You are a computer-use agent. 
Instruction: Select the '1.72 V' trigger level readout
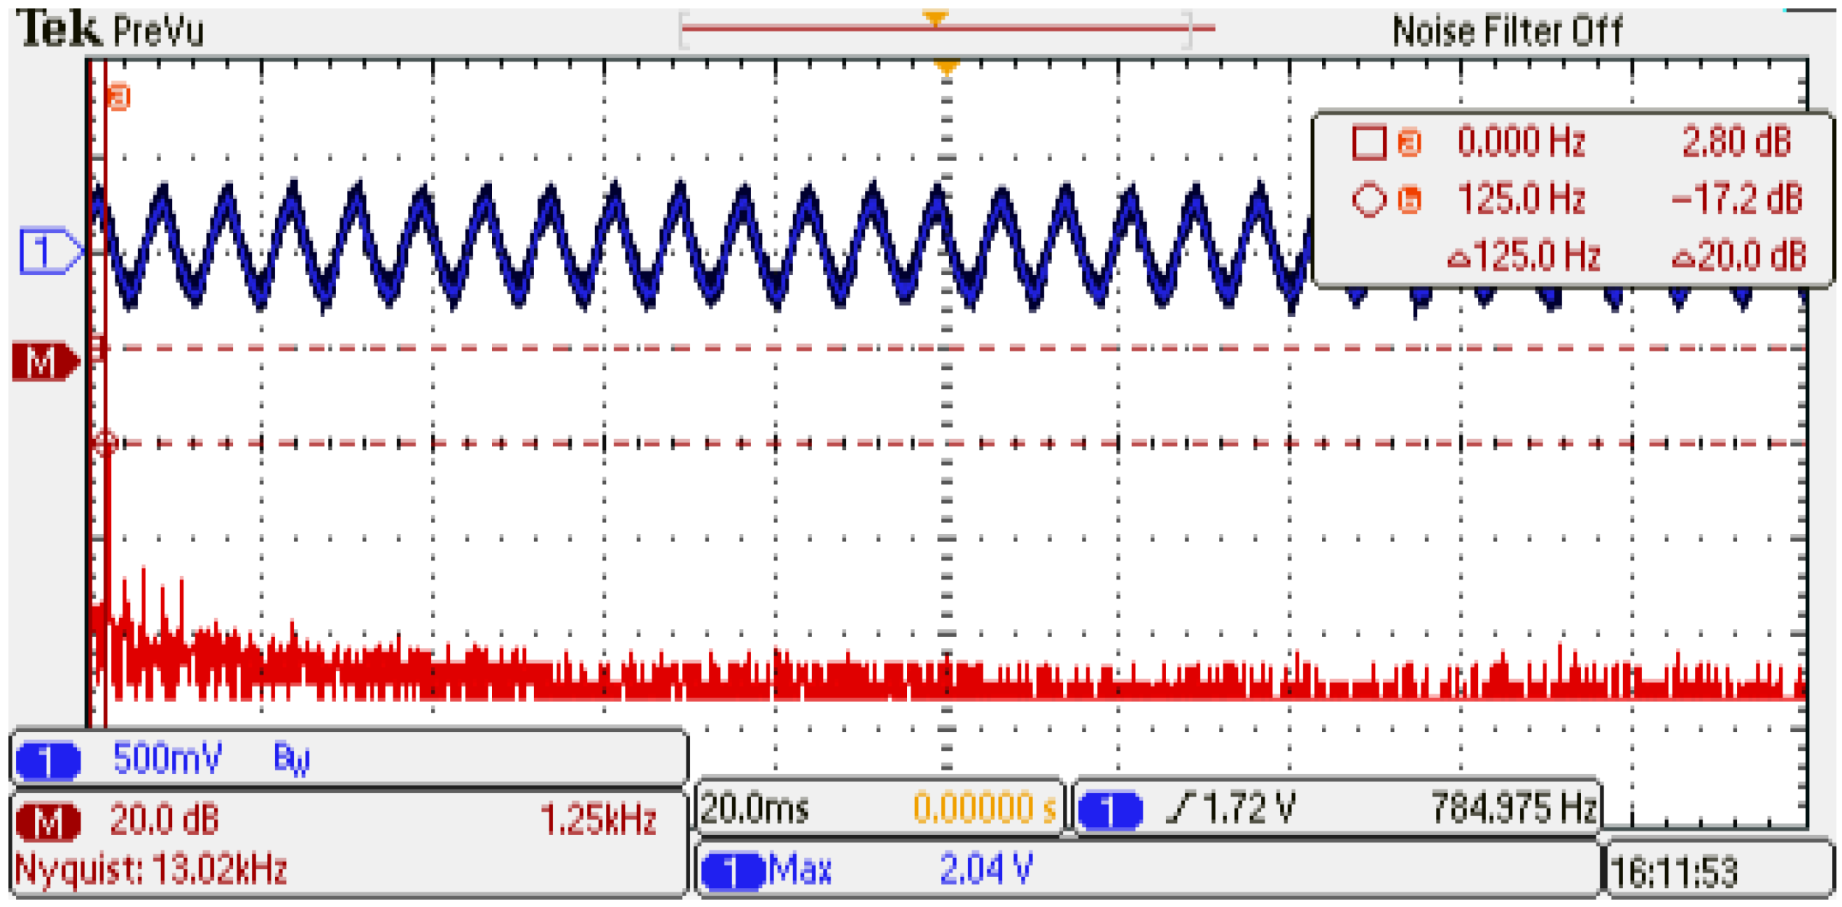(x=1249, y=808)
